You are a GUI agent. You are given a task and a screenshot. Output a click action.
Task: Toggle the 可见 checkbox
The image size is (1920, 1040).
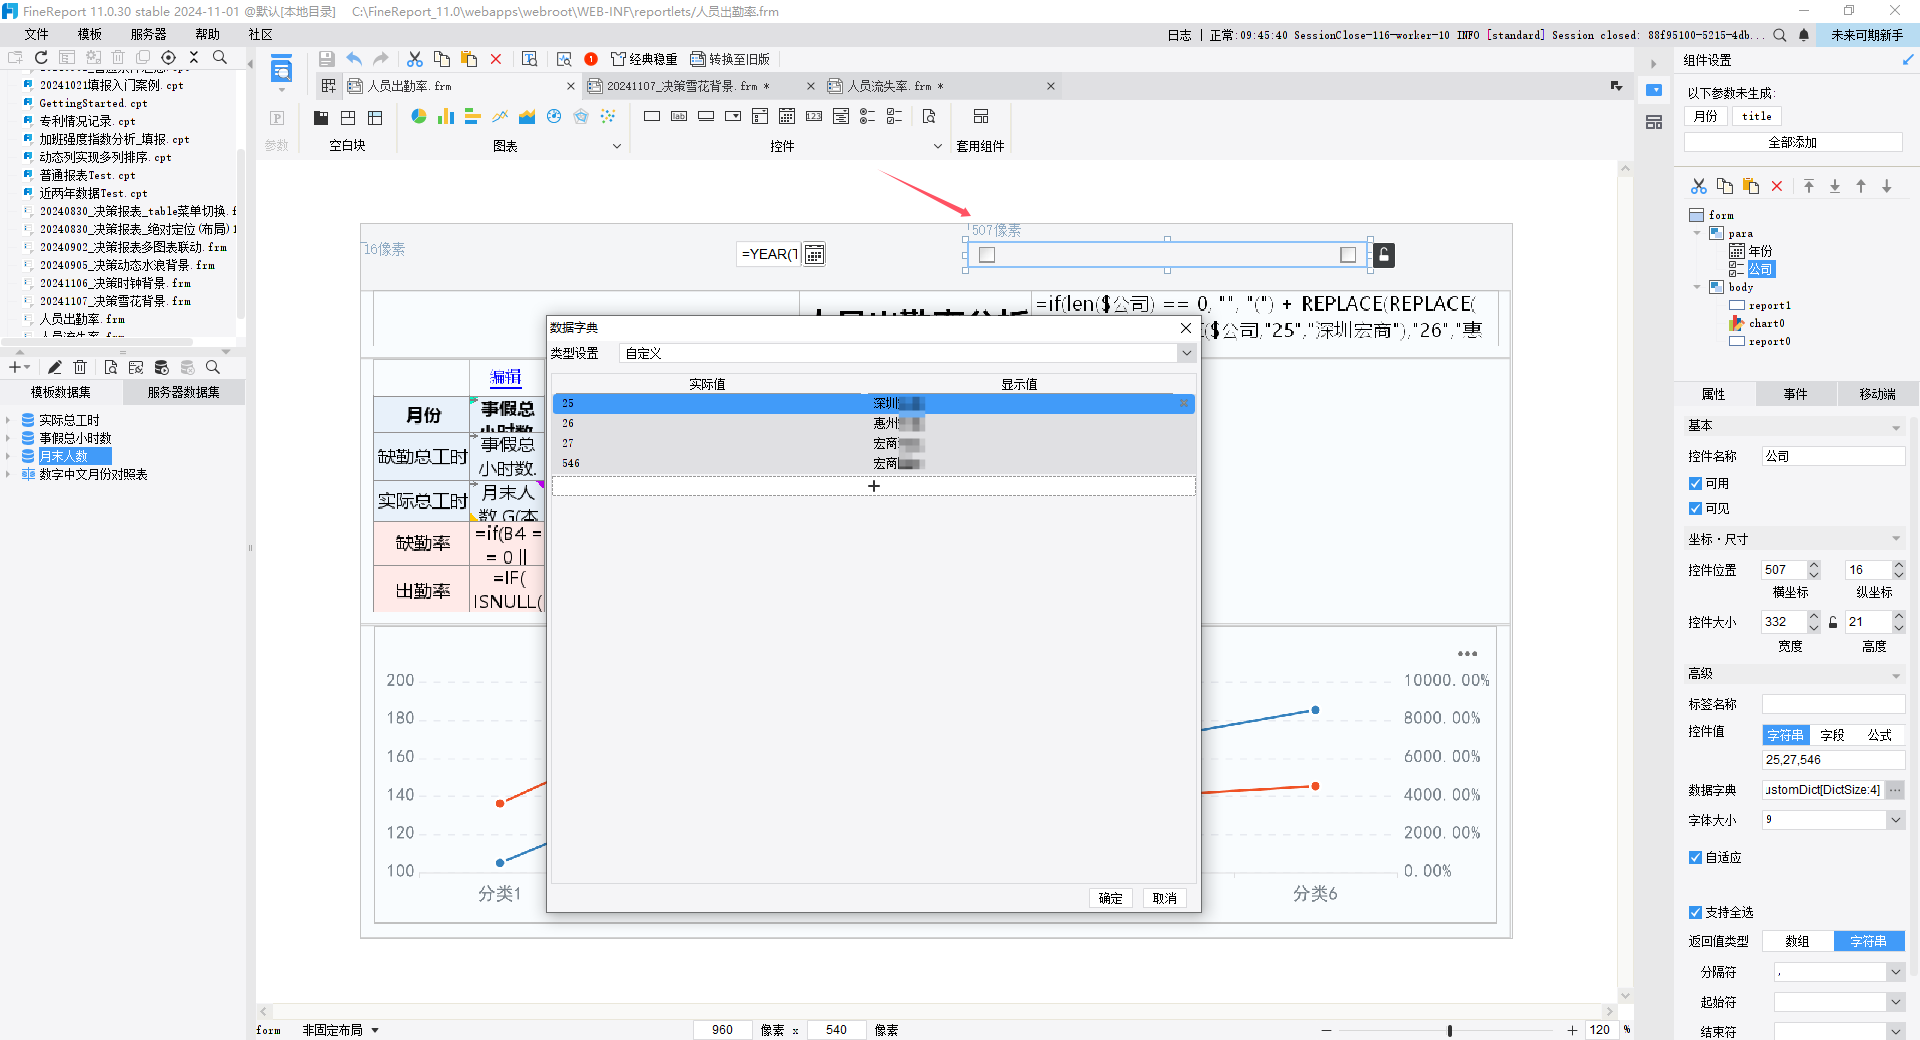coord(1696,509)
